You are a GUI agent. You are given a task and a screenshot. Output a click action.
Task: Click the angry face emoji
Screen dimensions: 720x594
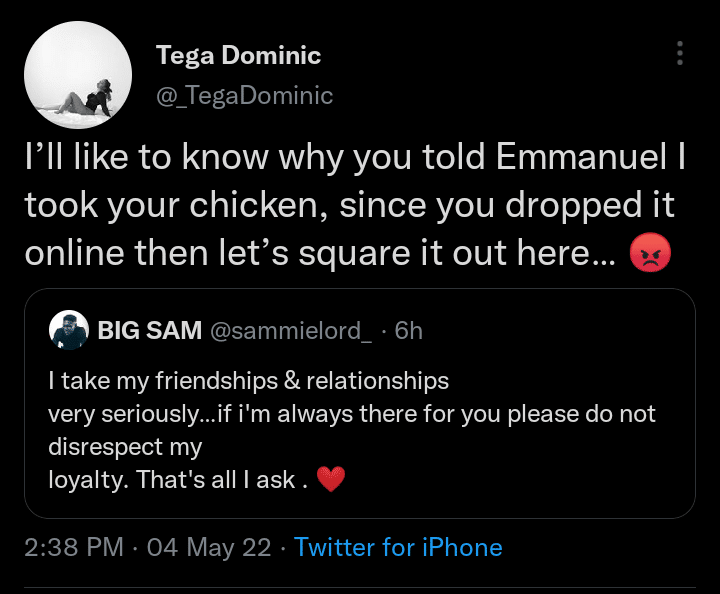coord(650,257)
